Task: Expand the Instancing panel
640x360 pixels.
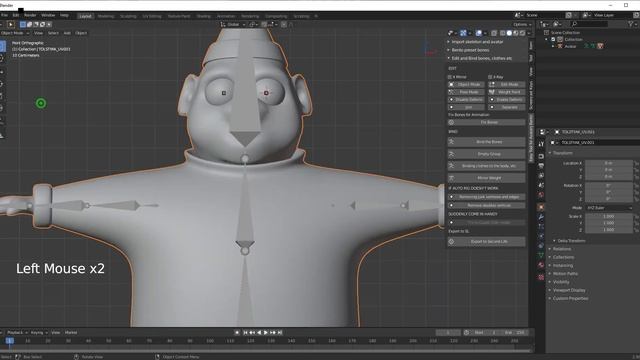Action: point(562,265)
